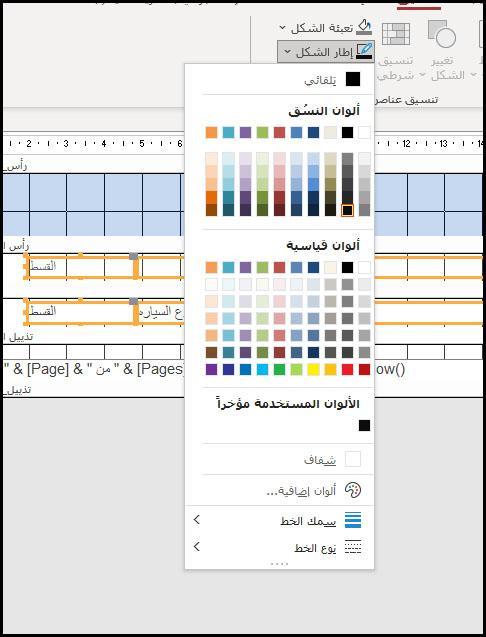Select the Page expression text box
This screenshot has height=637, width=486.
(93, 369)
